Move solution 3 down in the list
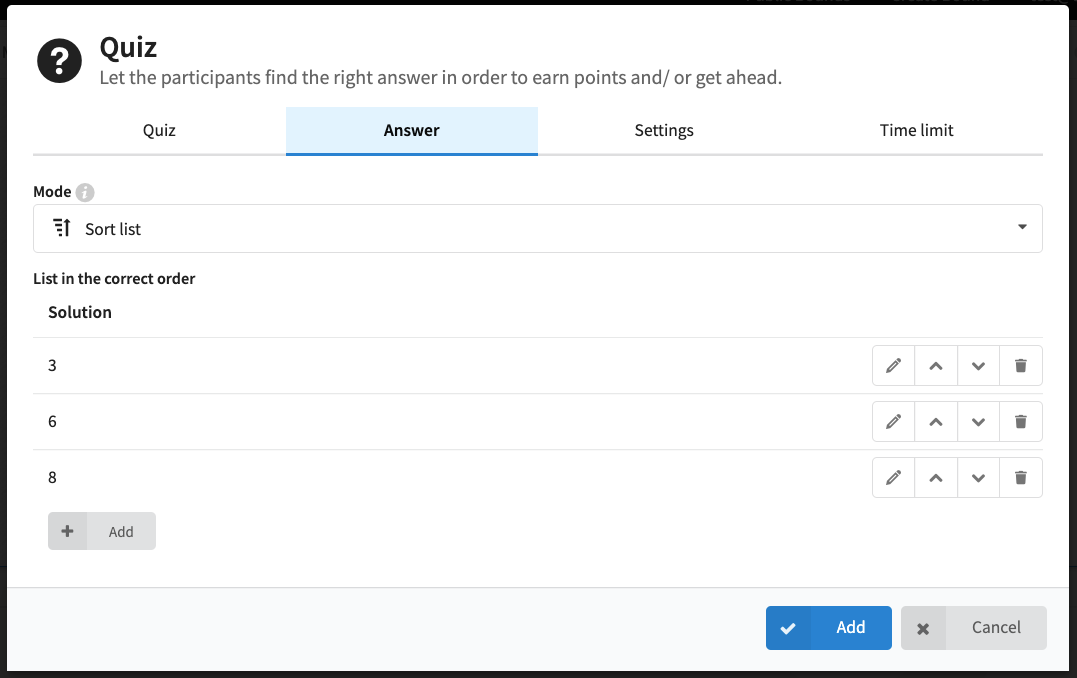 pyautogui.click(x=978, y=365)
